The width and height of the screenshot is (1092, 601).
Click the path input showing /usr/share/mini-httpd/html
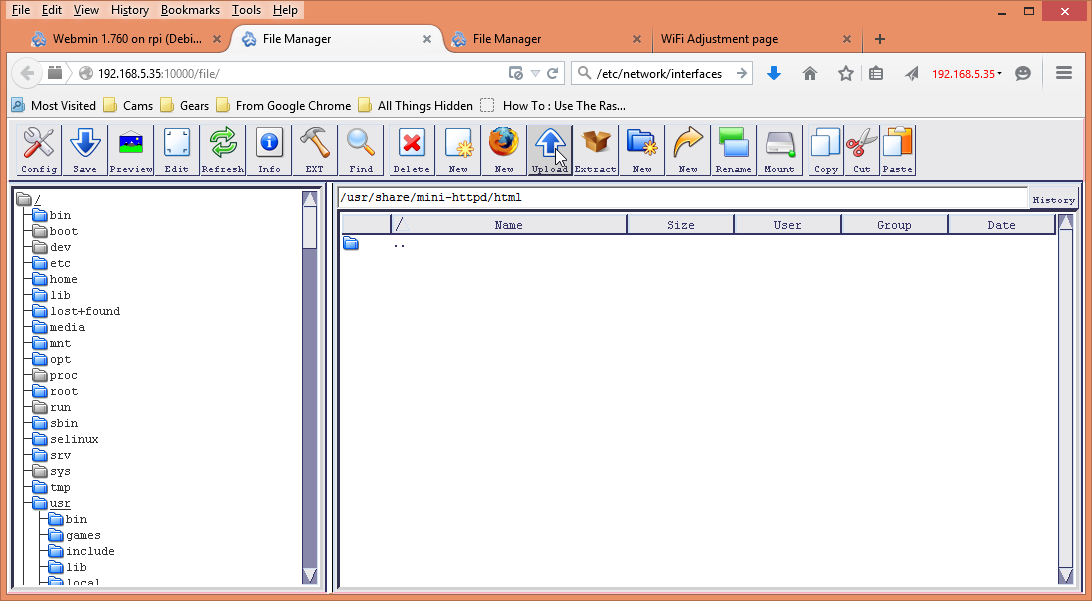click(600, 199)
